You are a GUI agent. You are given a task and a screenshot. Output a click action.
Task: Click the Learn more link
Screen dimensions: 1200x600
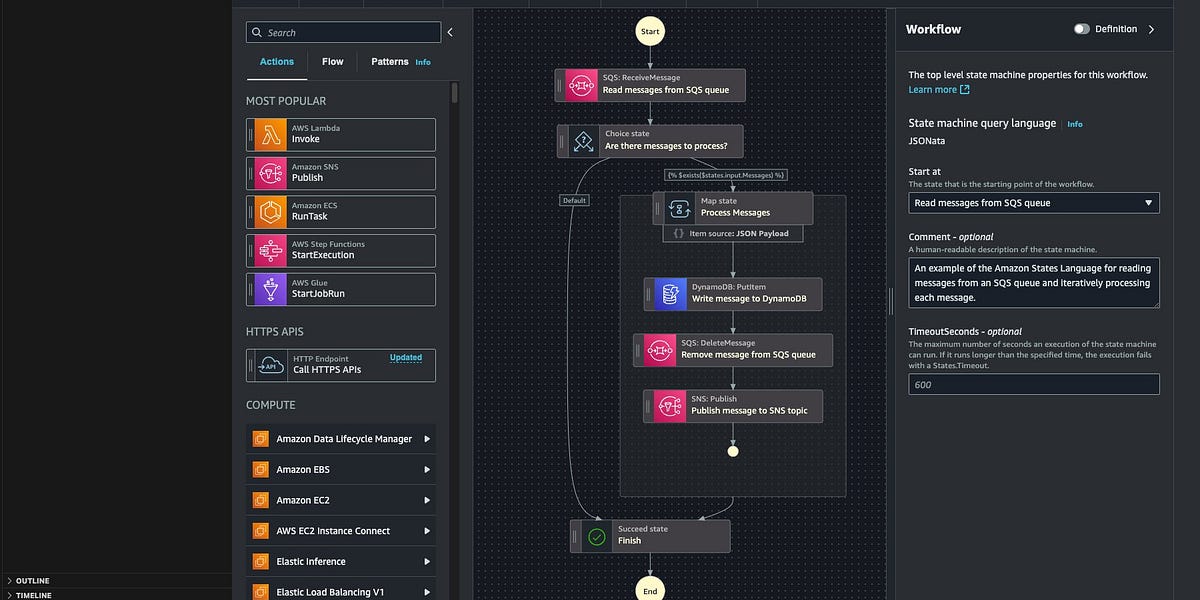coord(933,88)
